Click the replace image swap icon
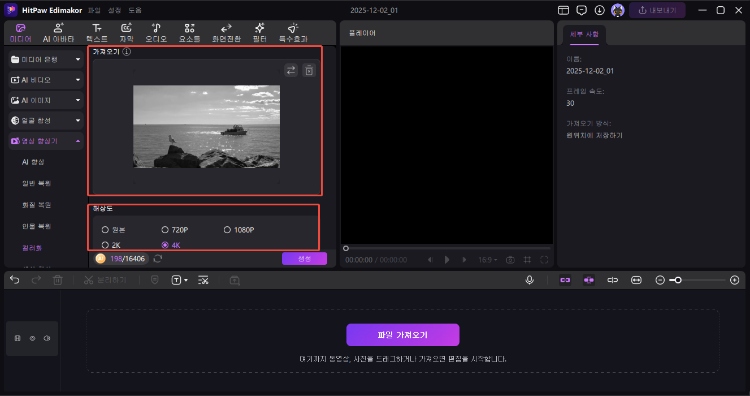This screenshot has height=396, width=750. pyautogui.click(x=290, y=70)
